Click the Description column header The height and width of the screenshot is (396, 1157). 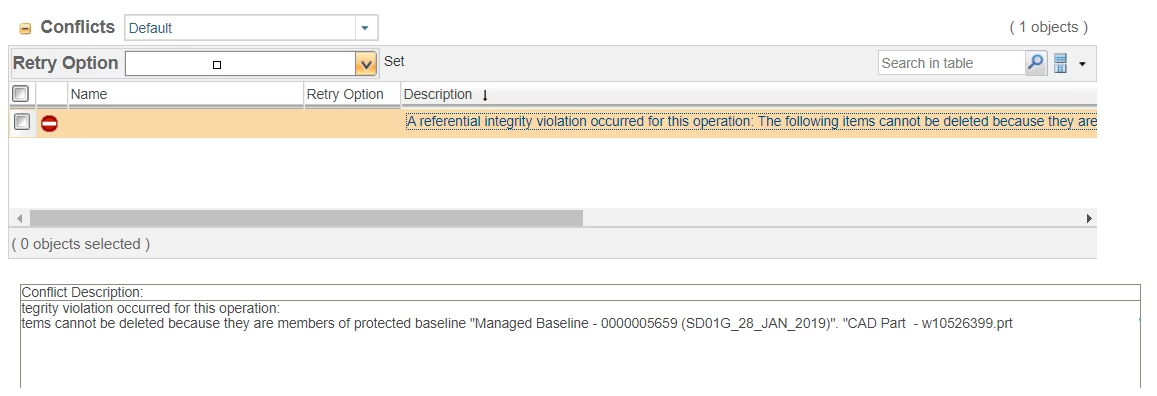point(438,94)
